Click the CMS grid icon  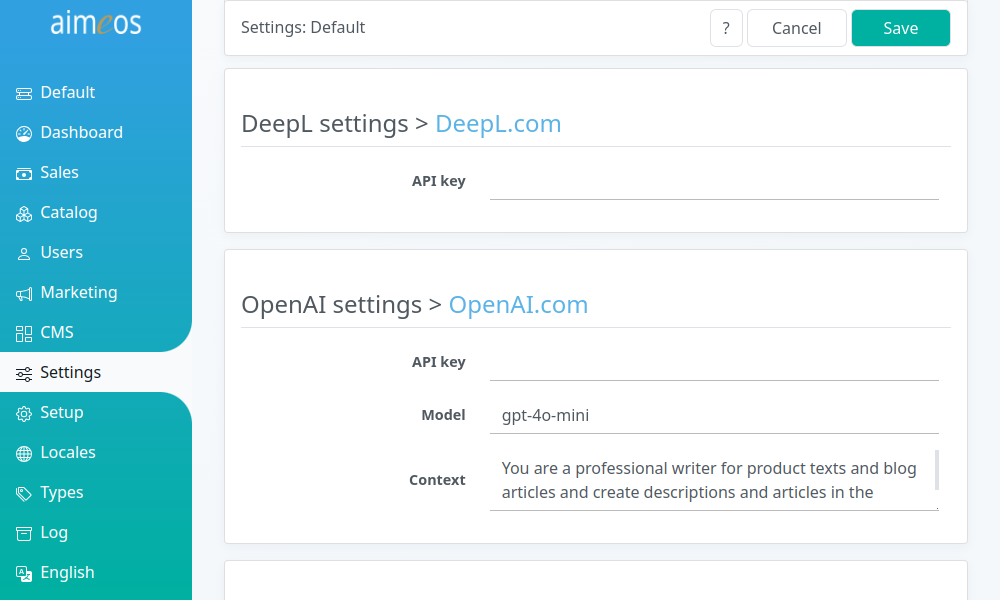click(x=24, y=334)
